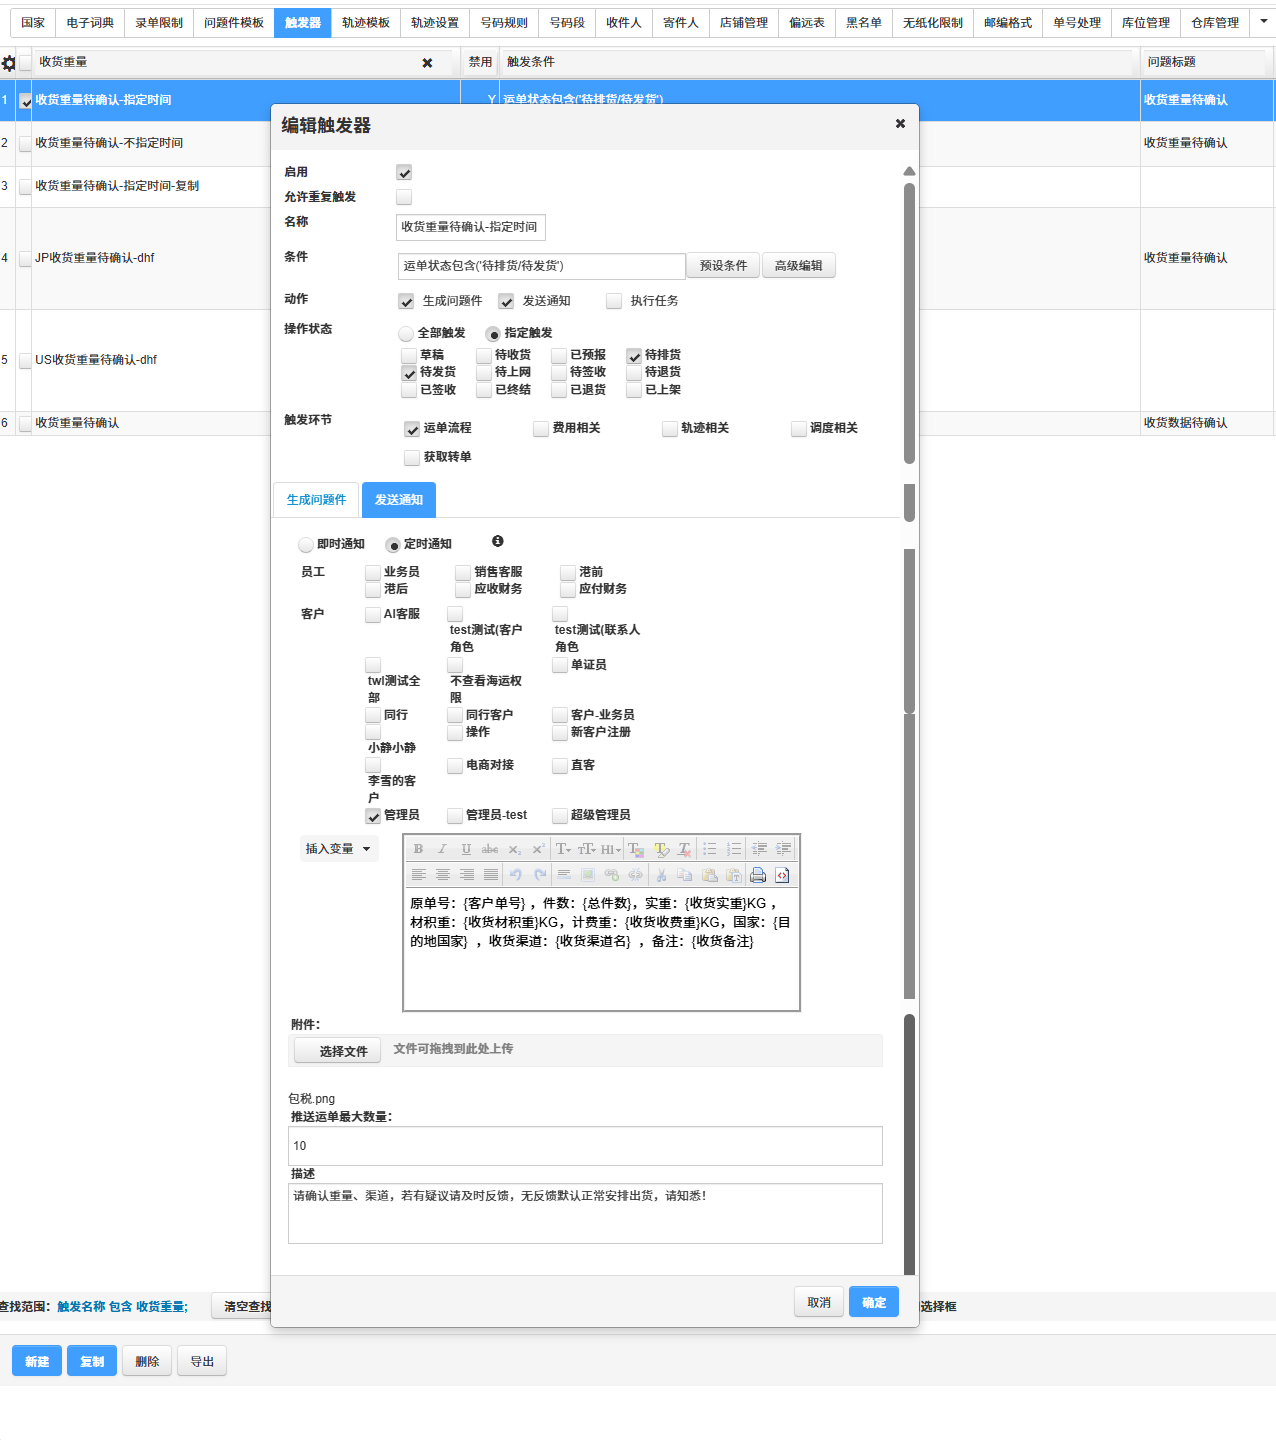
Task: Click the 预设条件 button
Action: (723, 266)
